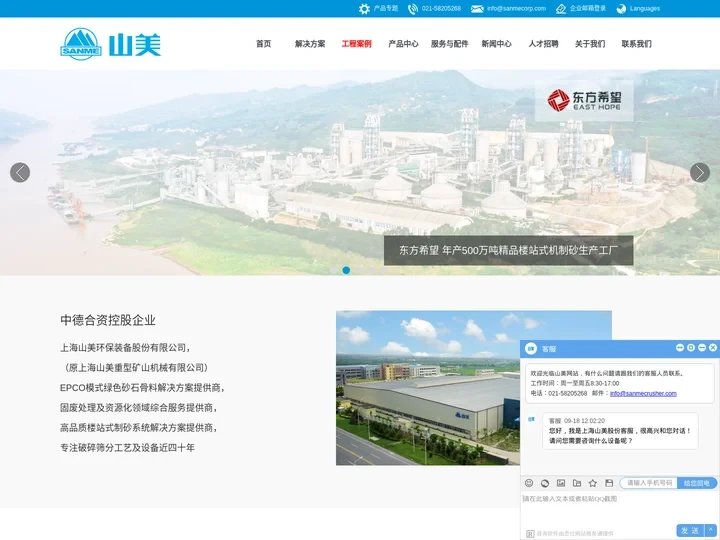Expand send options arrow next to 发送
The width and height of the screenshot is (720, 540).
(710, 530)
